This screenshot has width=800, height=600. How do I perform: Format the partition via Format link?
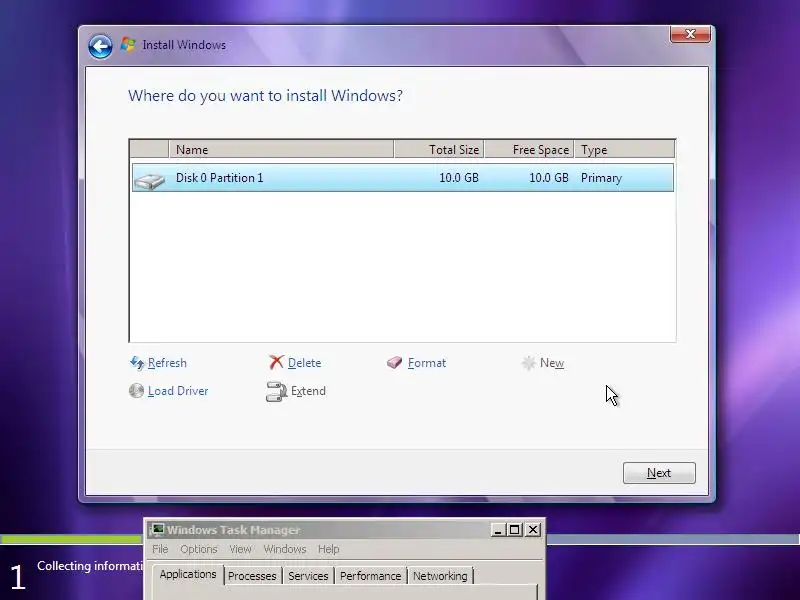tap(427, 363)
